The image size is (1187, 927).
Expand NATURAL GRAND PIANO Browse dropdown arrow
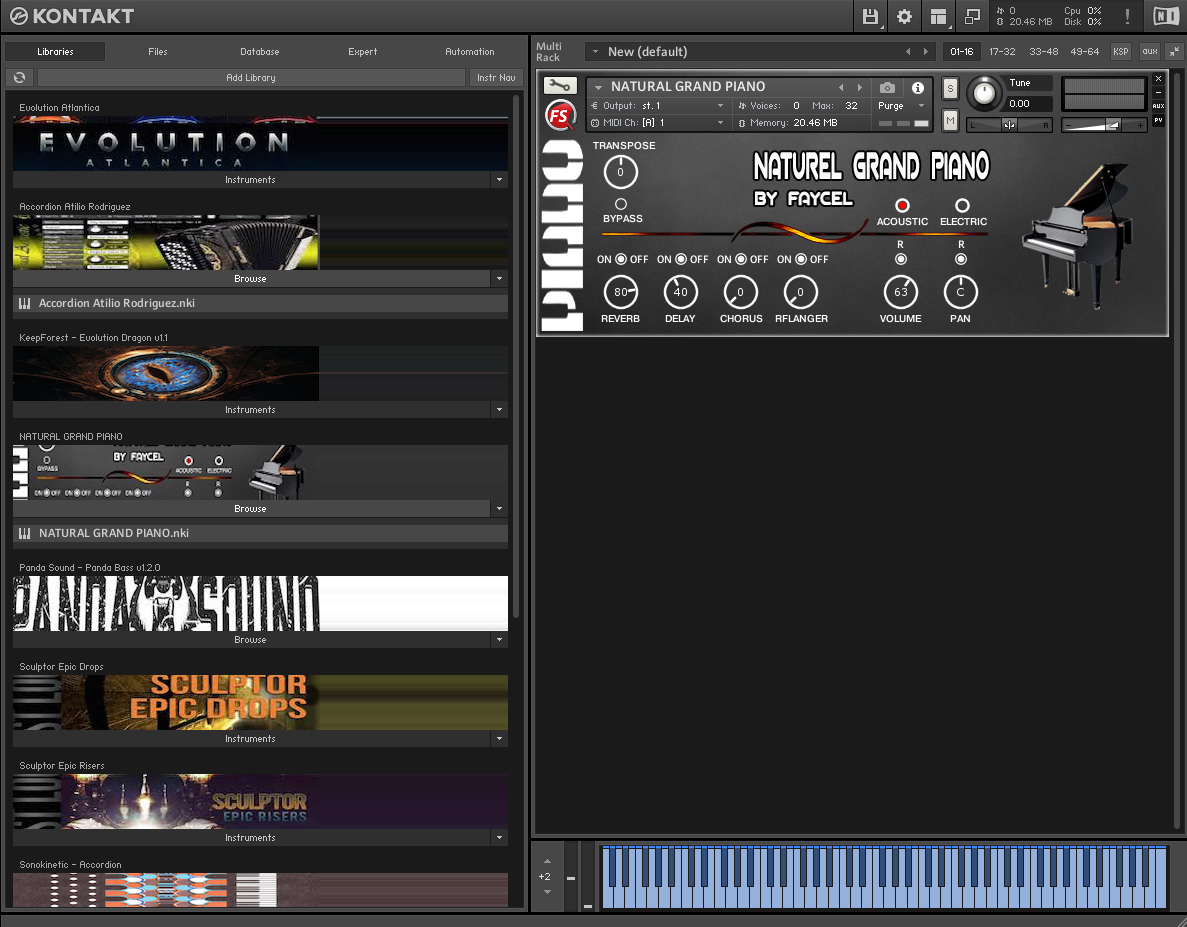point(499,509)
